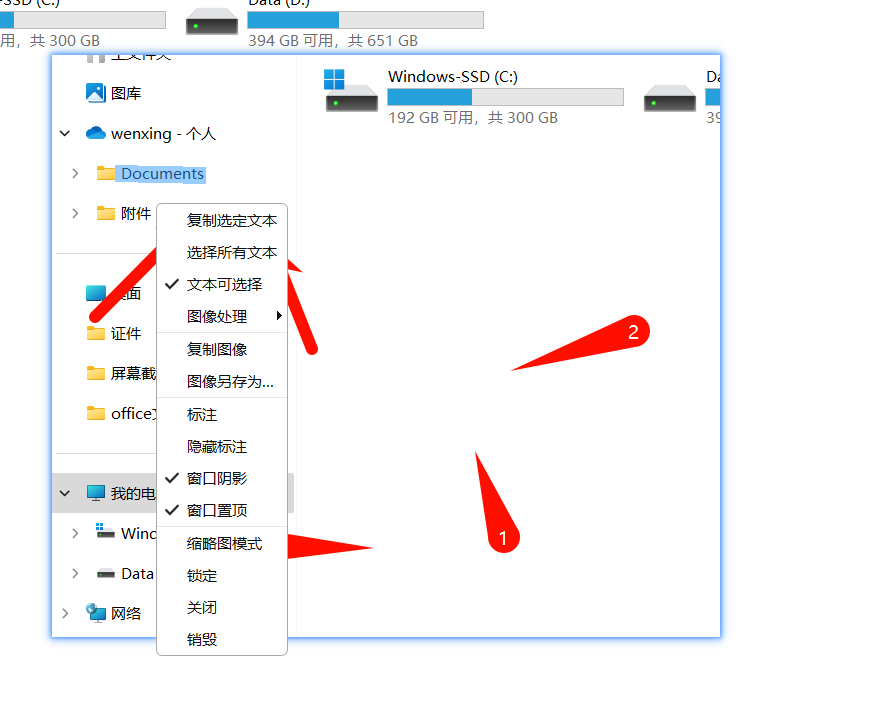Select the wenxing - 个人 label
Screen dimensions: 871x716
[163, 134]
